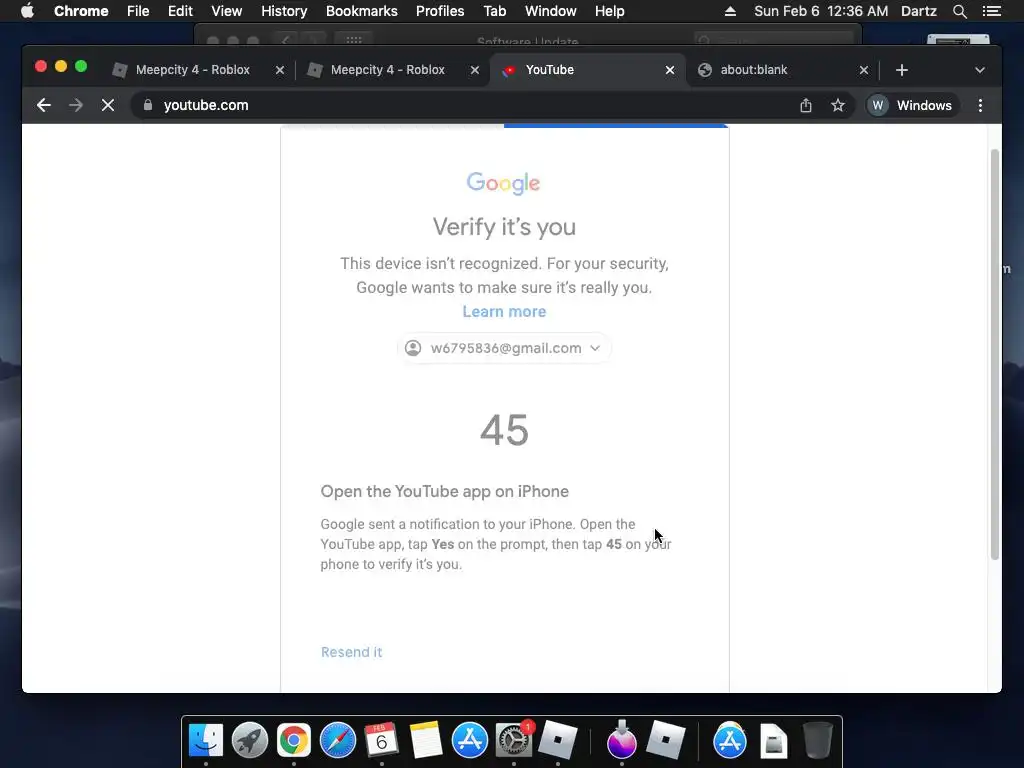Open the Bookmarks menu

362,11
